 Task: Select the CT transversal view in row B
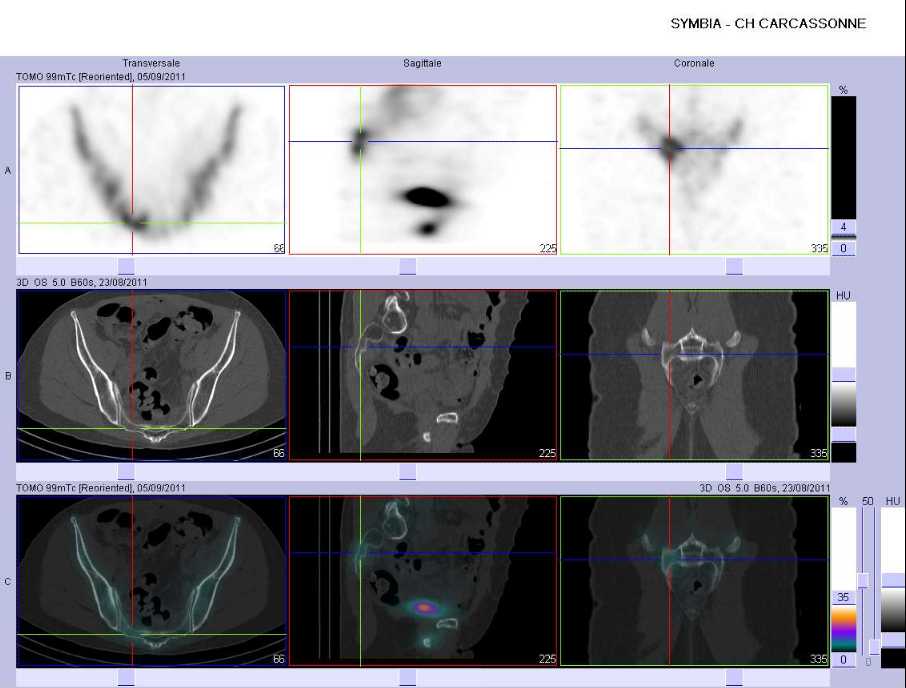tap(151, 375)
